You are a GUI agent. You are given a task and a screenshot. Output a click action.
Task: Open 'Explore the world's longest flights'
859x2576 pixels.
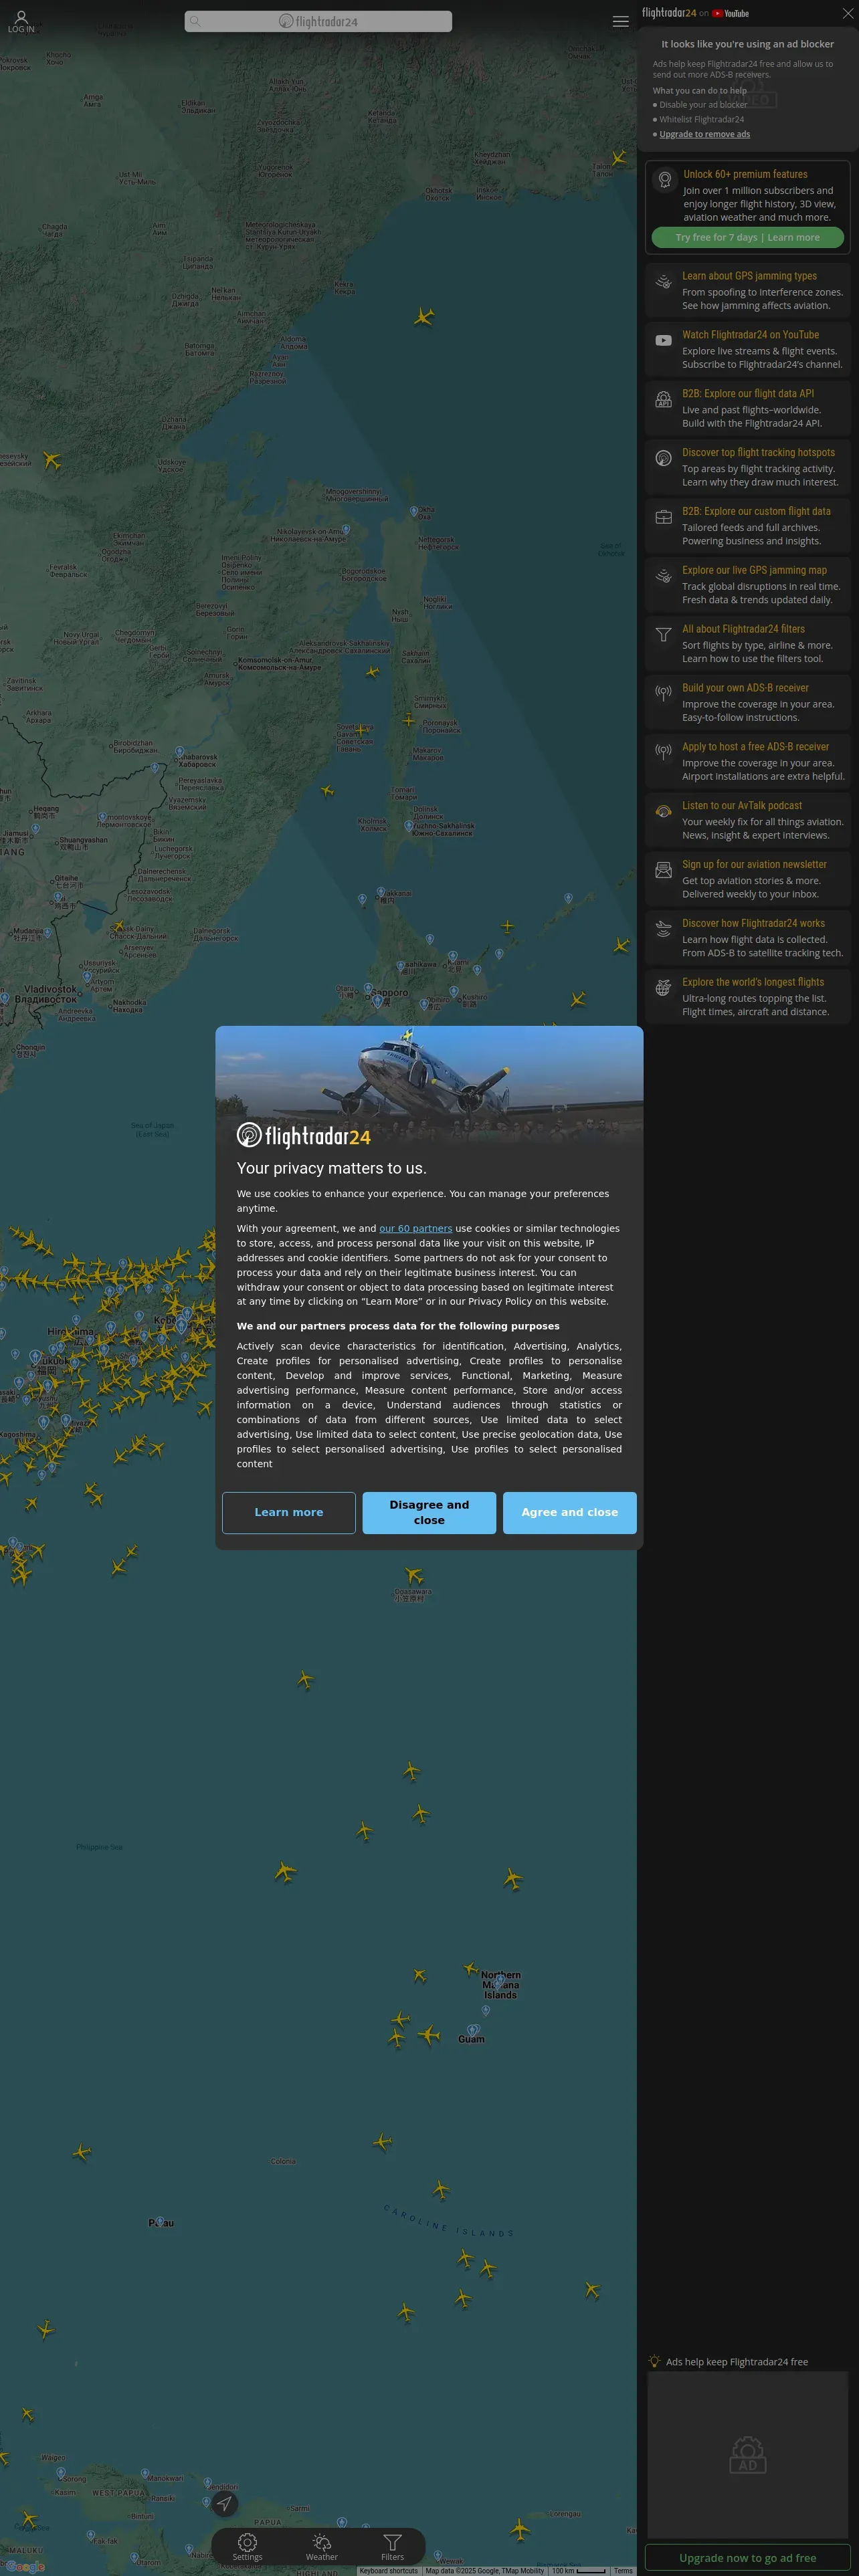click(753, 982)
